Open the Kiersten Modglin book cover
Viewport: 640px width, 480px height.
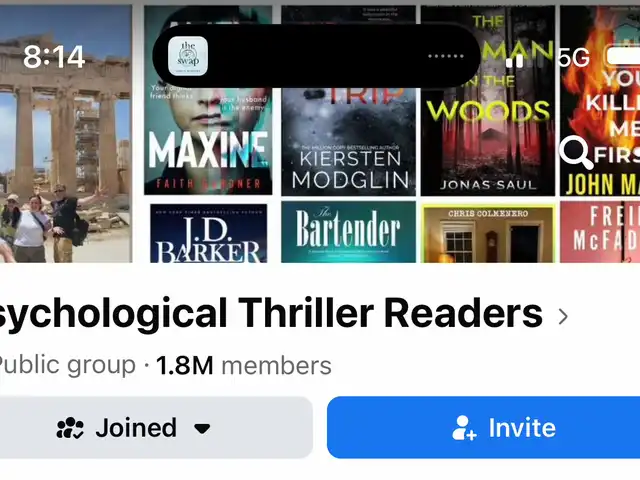click(349, 100)
